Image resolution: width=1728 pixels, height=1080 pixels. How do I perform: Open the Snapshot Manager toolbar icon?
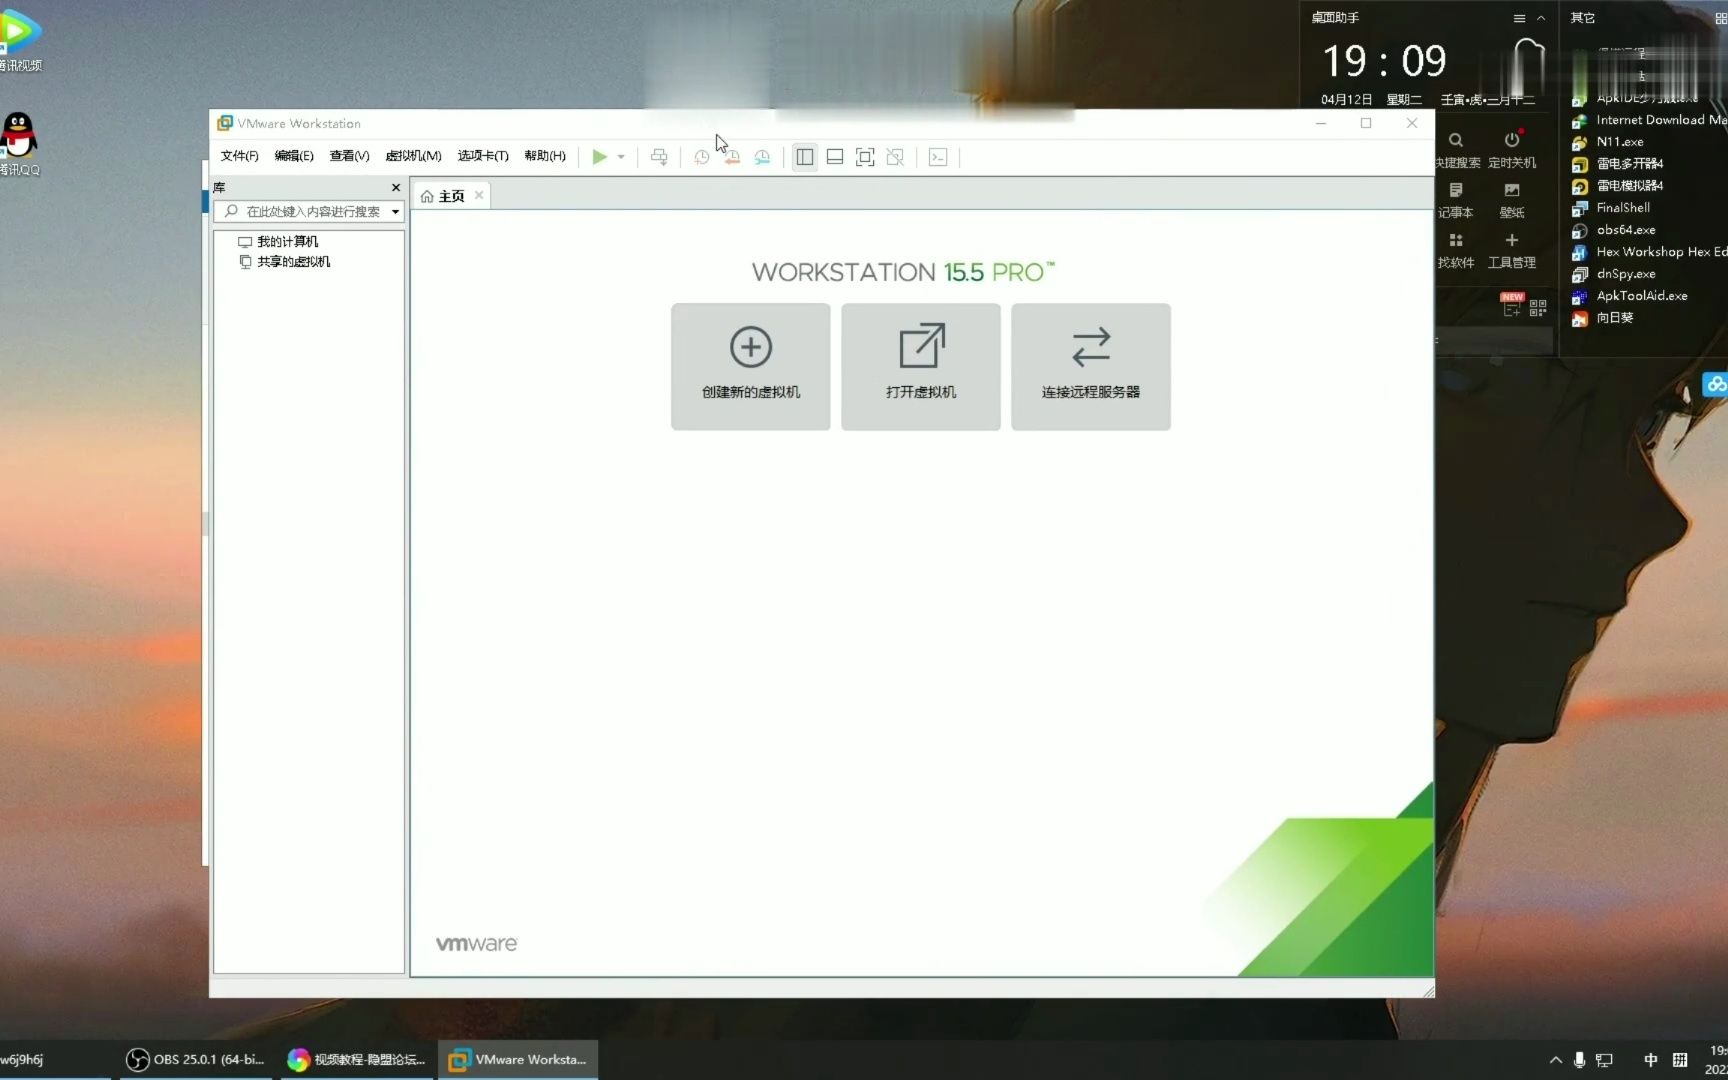click(762, 157)
